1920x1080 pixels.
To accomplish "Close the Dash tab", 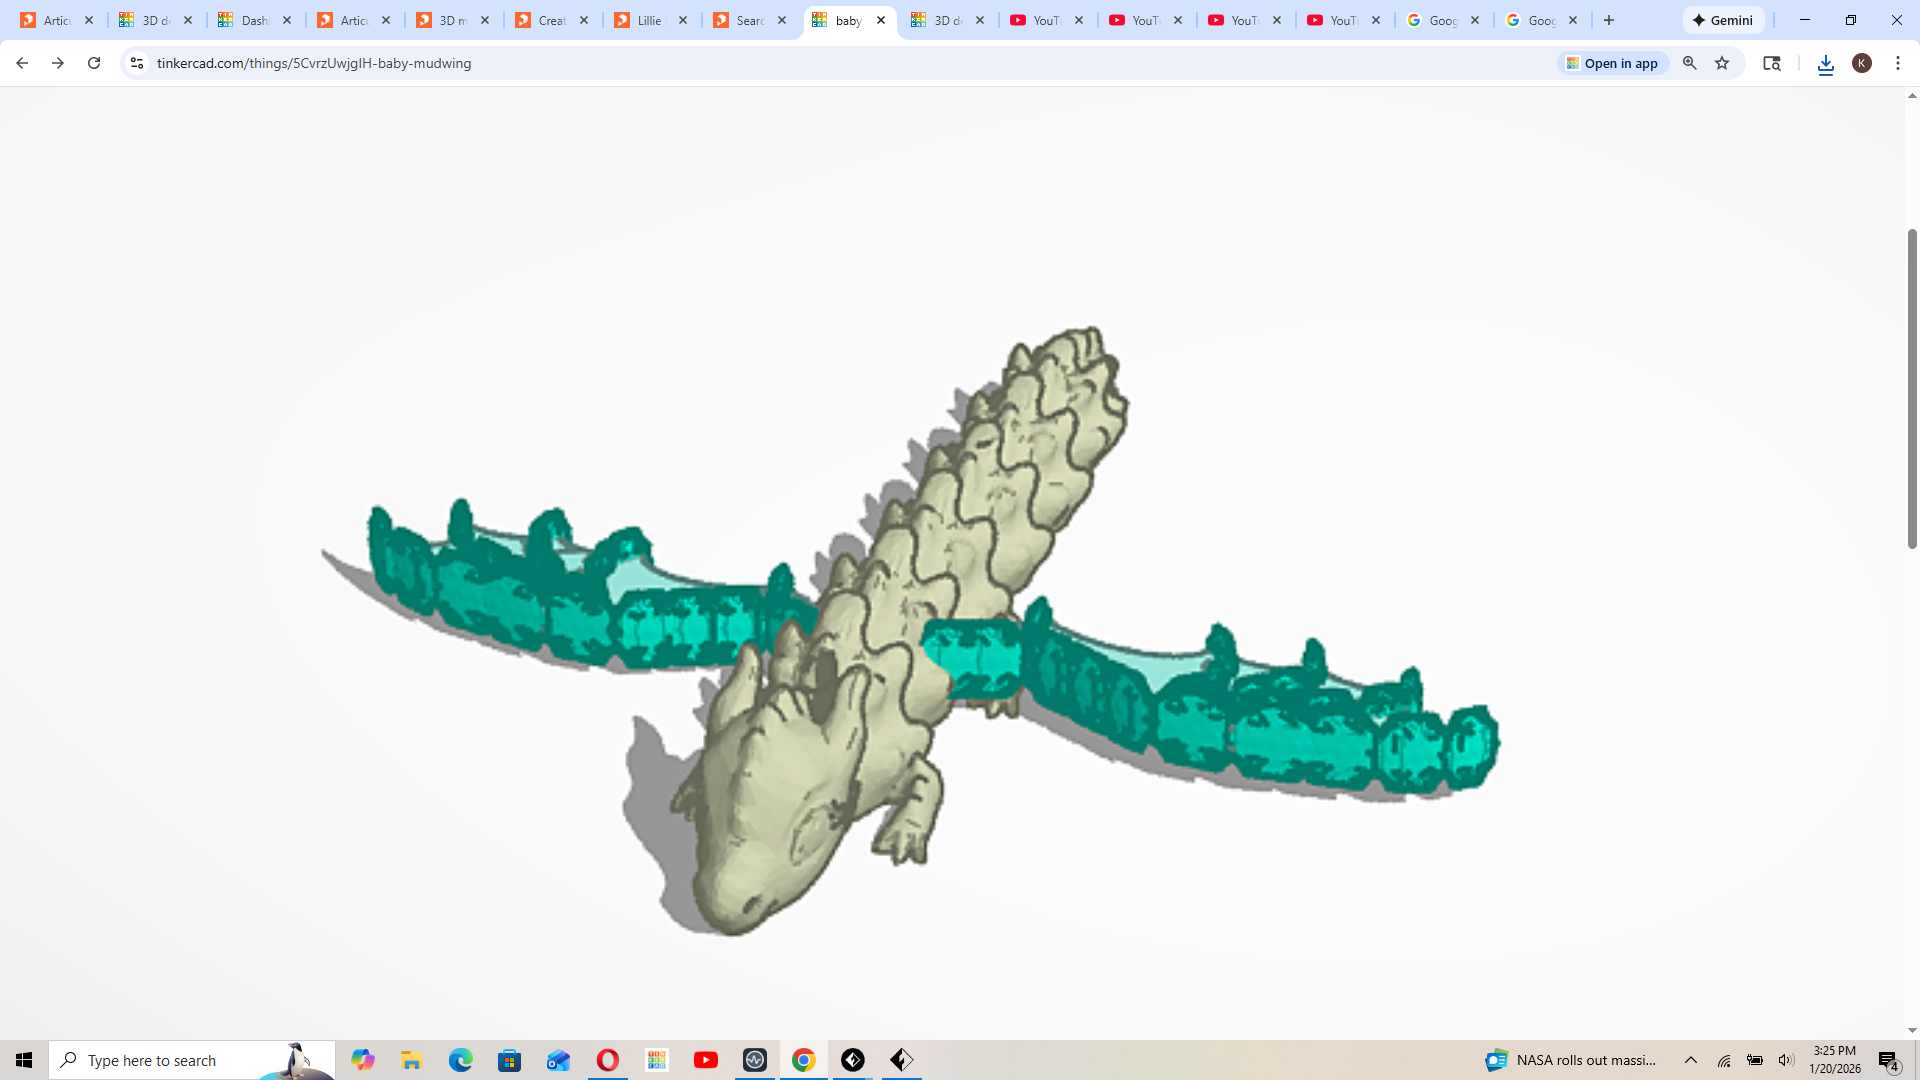I will [x=287, y=20].
